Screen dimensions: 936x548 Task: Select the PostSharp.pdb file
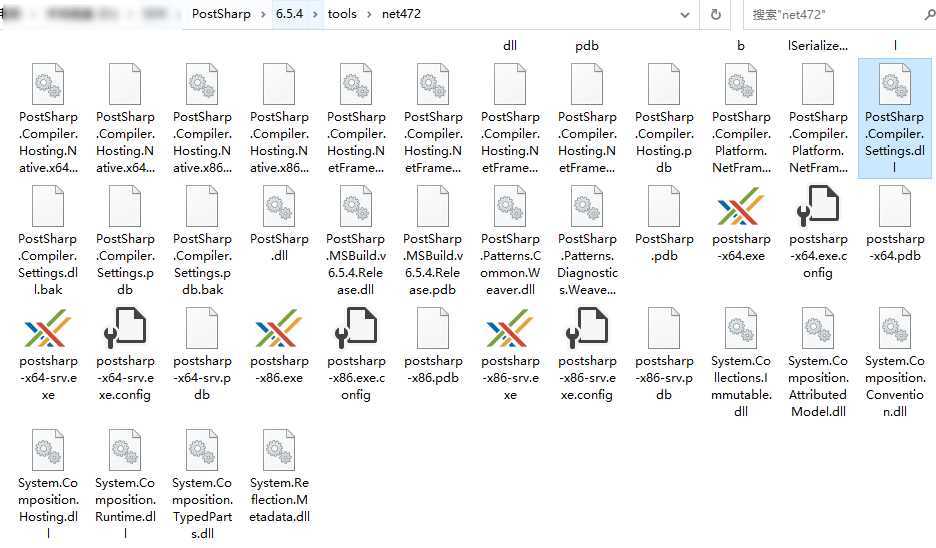664,224
